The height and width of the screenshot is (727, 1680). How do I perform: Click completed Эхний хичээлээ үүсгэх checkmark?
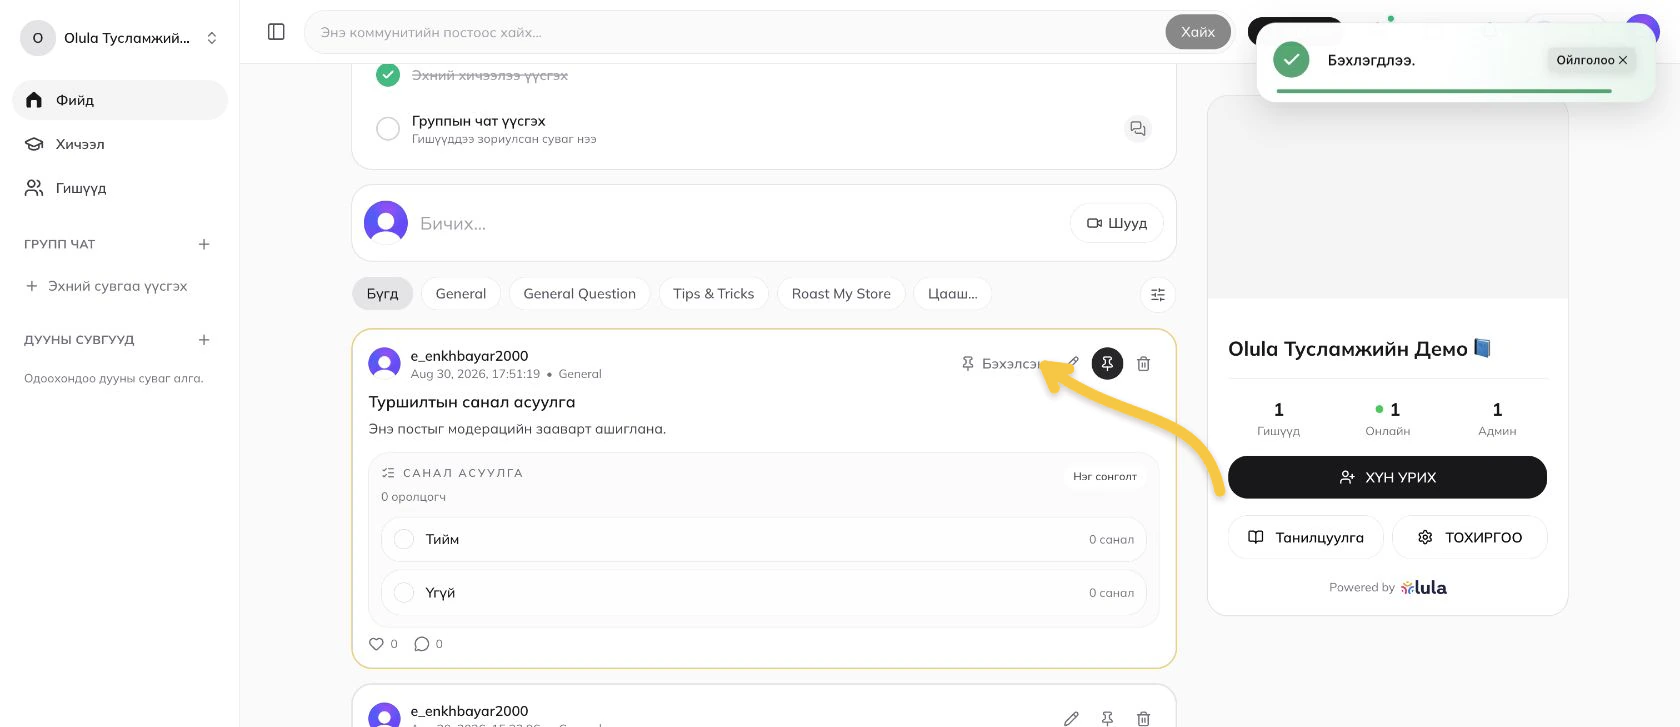[x=388, y=75]
